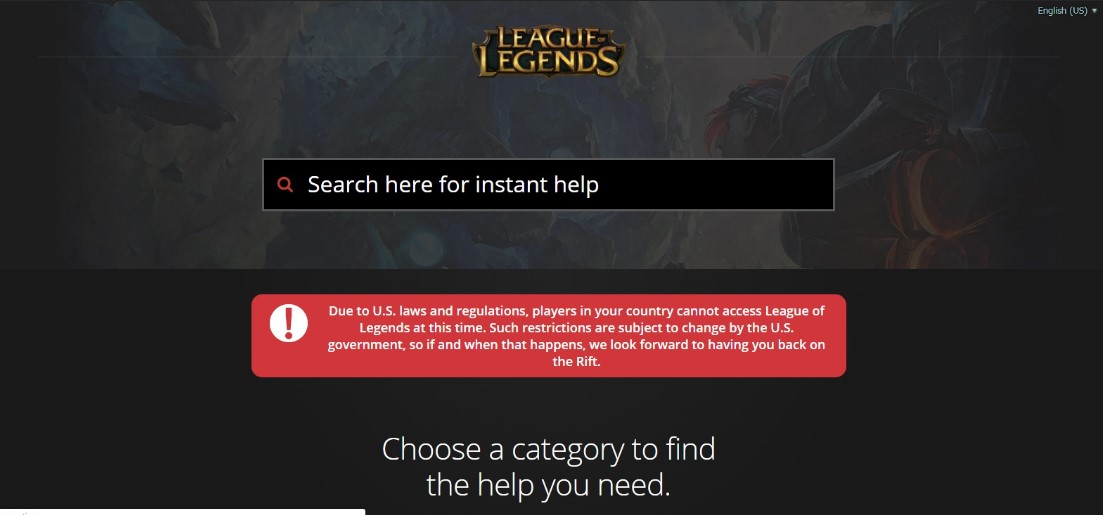Click the small arrow beside English (US)
The image size is (1103, 515).
(x=1094, y=11)
